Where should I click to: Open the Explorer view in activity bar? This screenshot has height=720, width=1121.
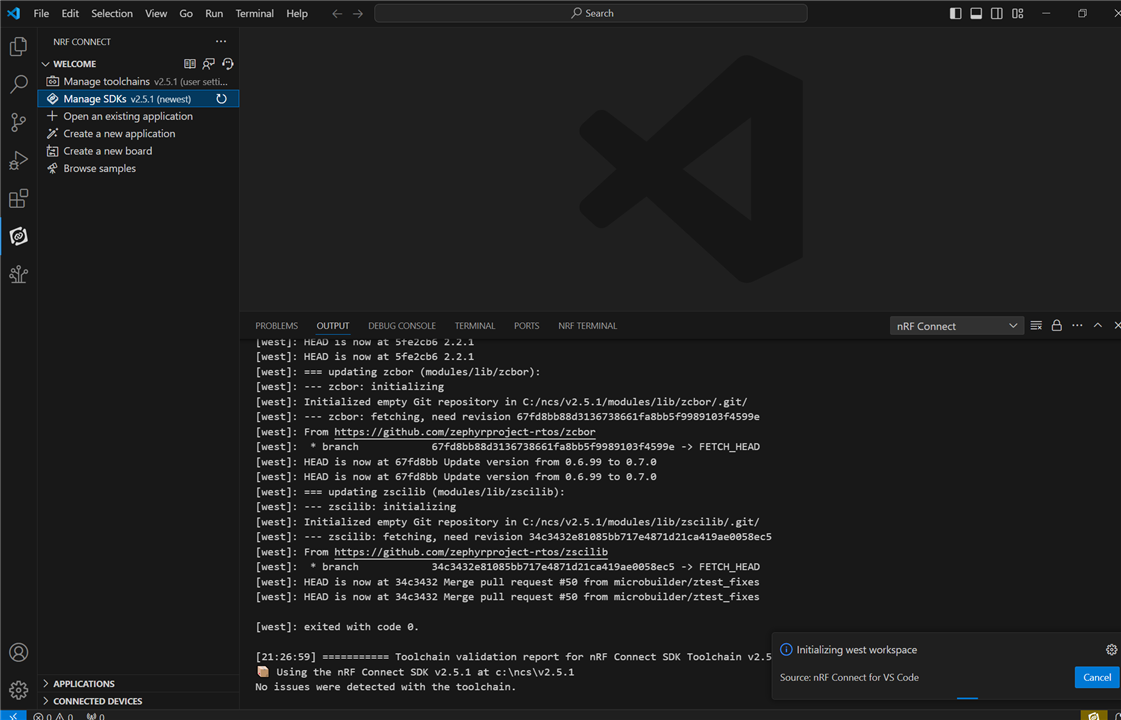(19, 46)
